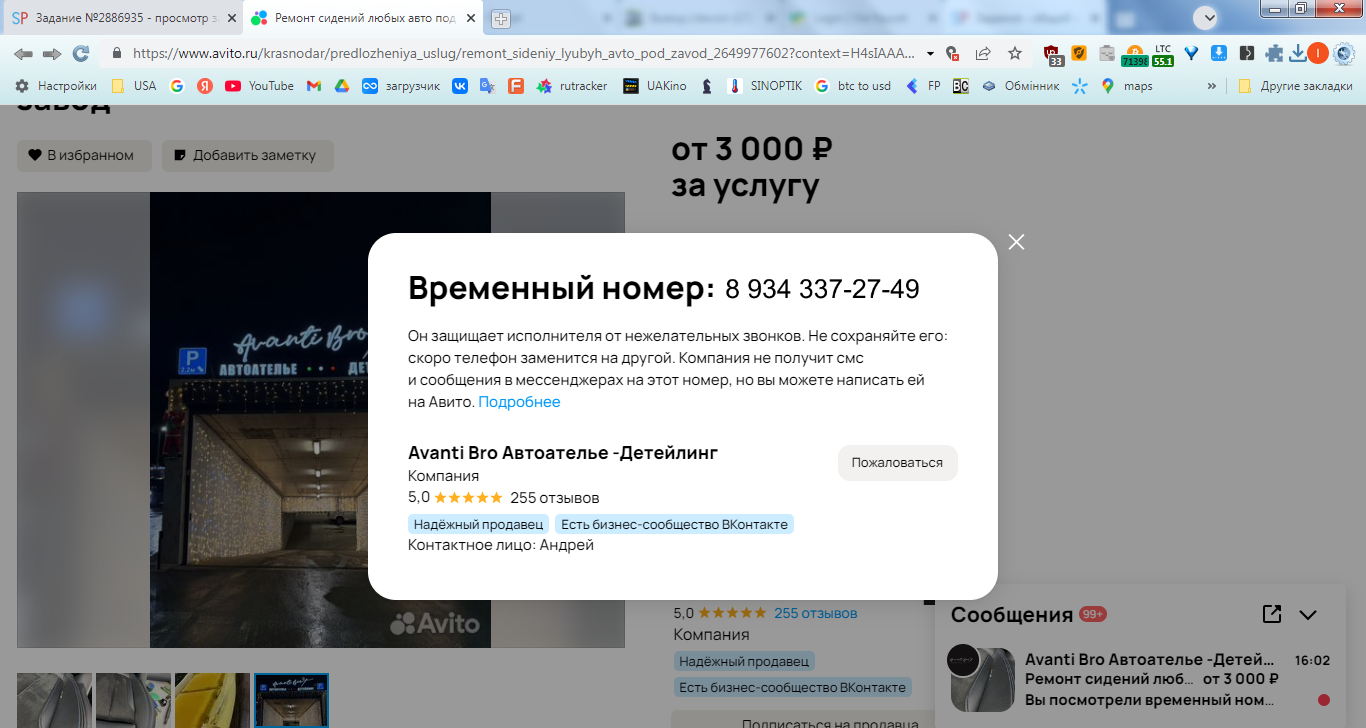Open the Google Drive bookmark icon

point(341,86)
